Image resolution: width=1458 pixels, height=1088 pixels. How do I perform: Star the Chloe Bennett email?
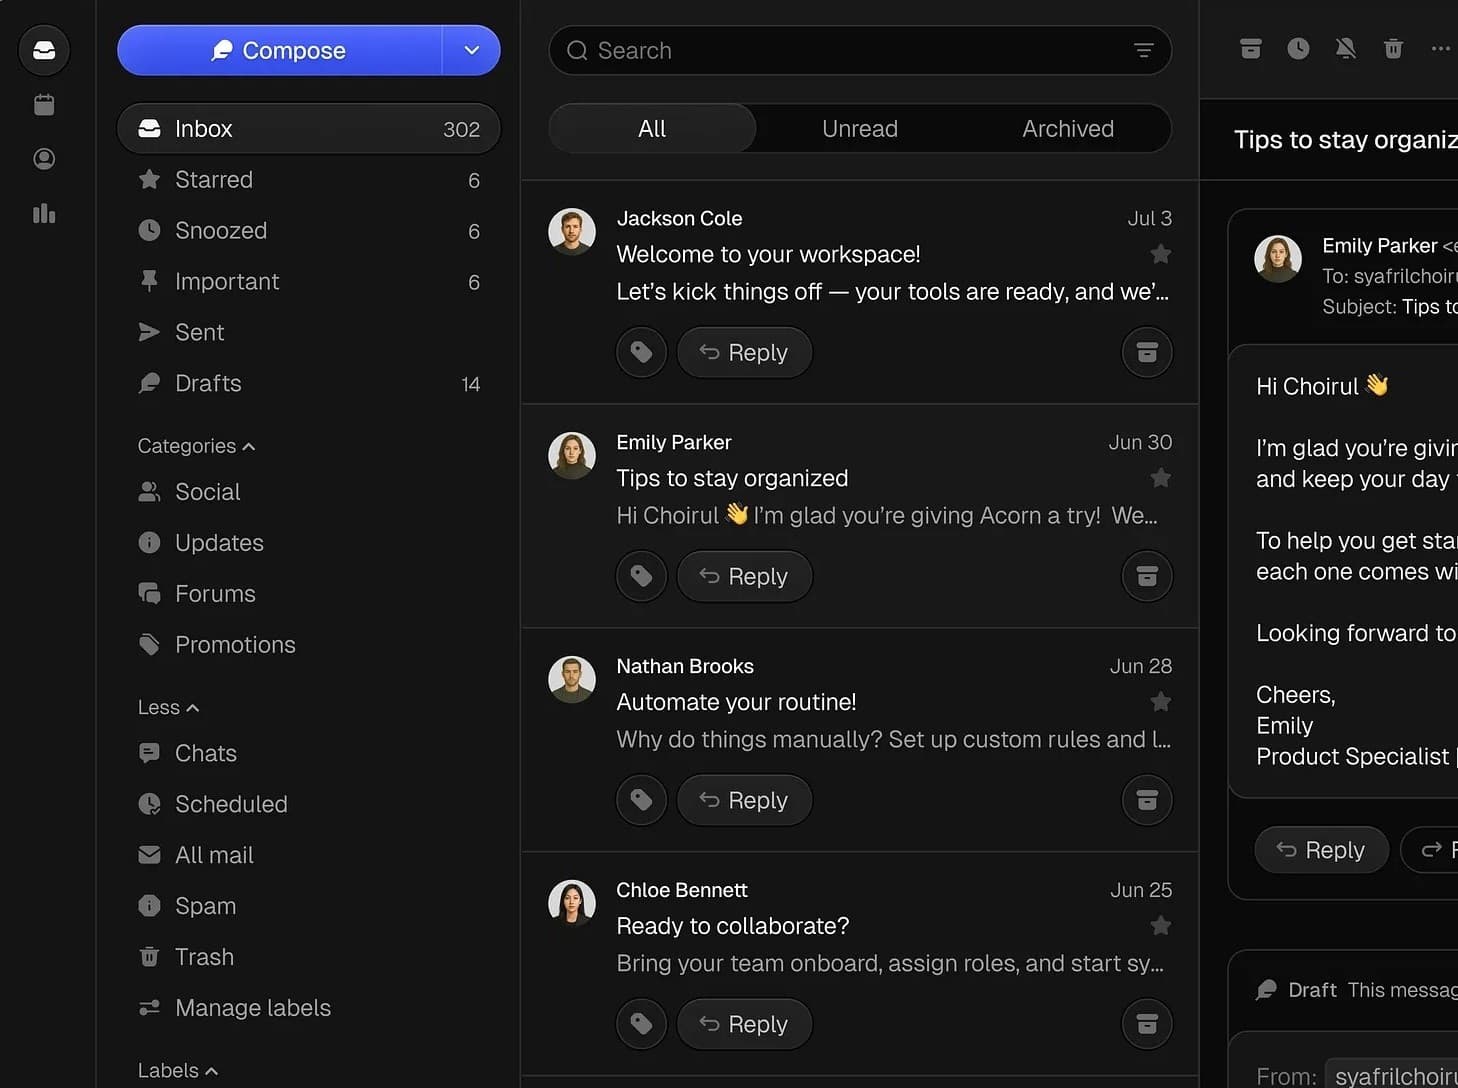pyautogui.click(x=1160, y=926)
